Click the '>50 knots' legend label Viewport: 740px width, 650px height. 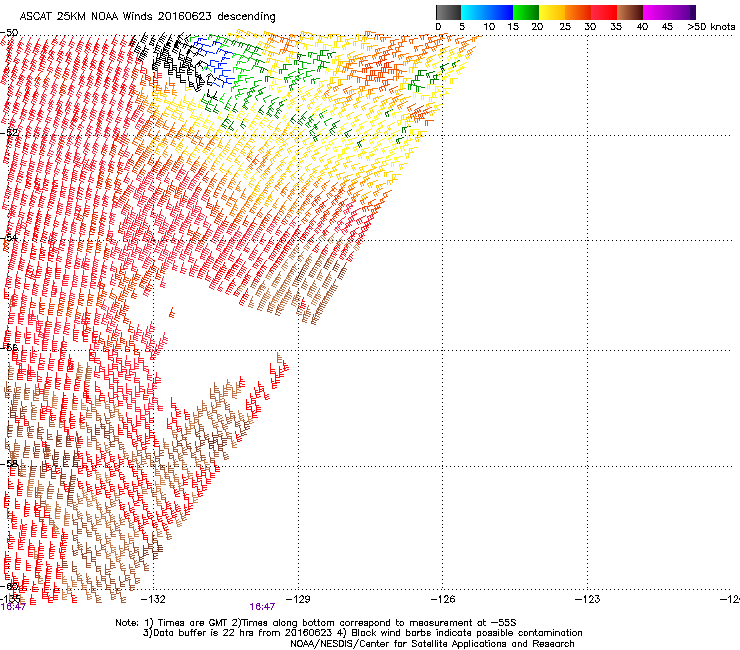click(x=711, y=27)
